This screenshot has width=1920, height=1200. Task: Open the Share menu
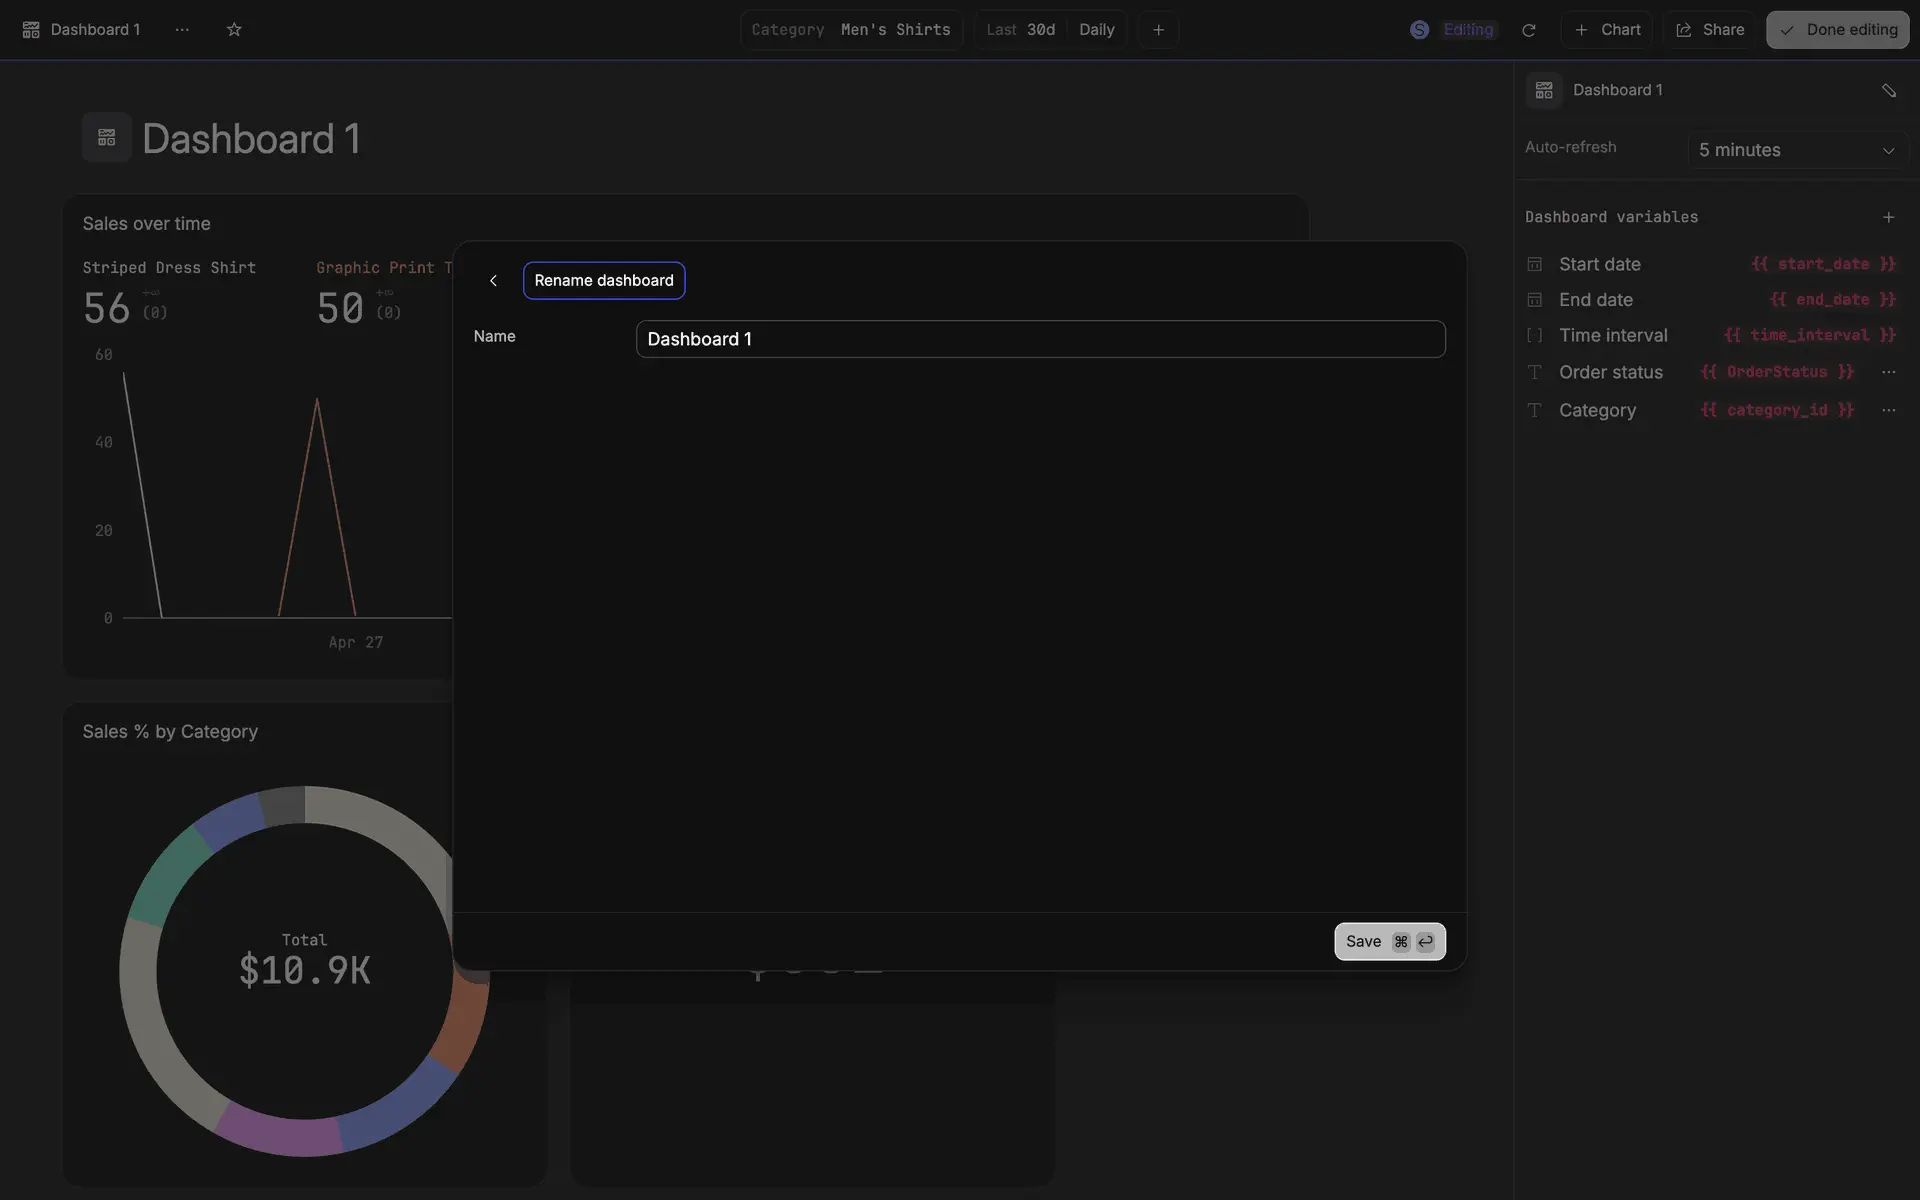1710,30
